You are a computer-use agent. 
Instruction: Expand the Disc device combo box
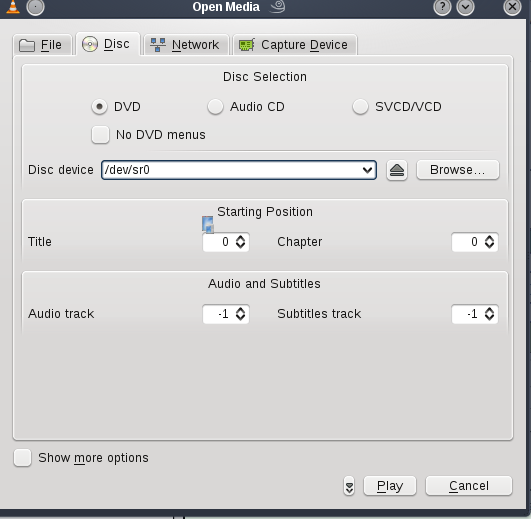pos(367,170)
